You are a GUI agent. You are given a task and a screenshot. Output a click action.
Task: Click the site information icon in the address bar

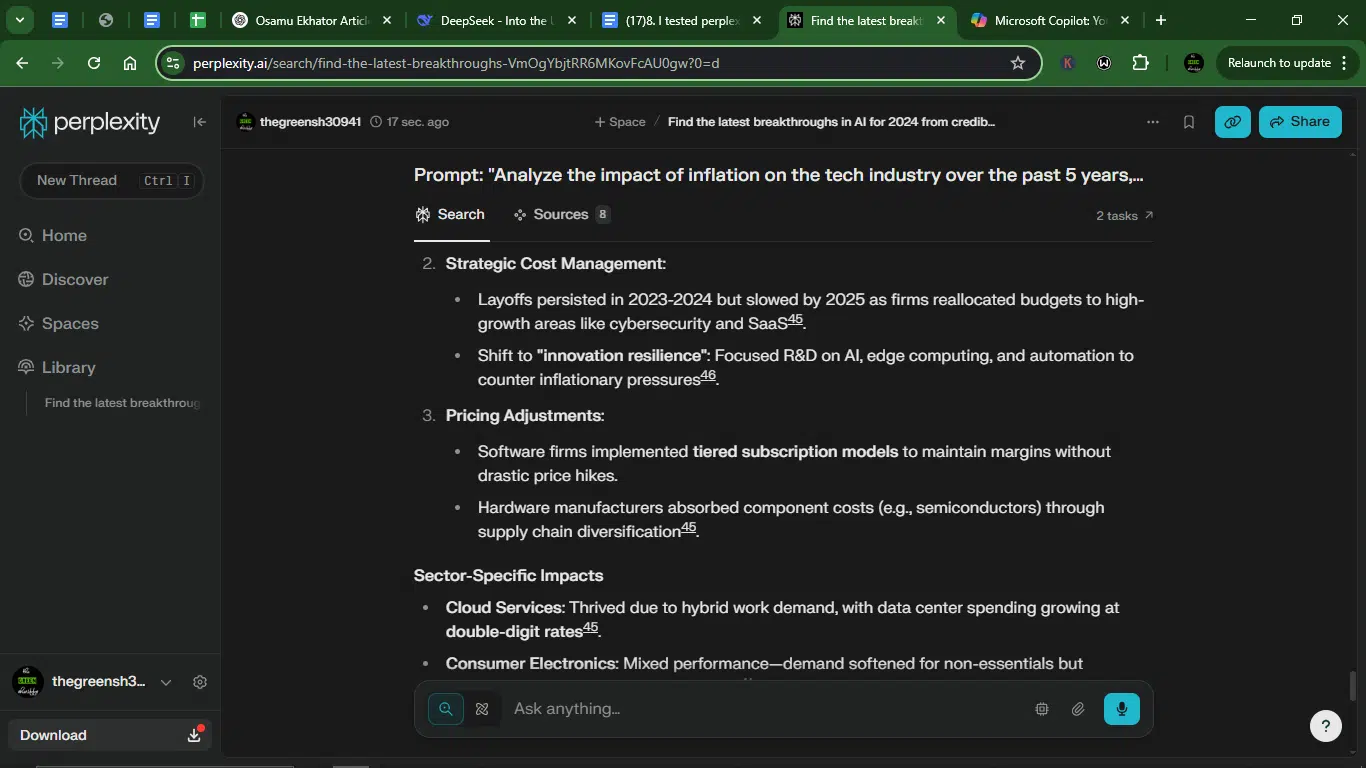point(173,63)
